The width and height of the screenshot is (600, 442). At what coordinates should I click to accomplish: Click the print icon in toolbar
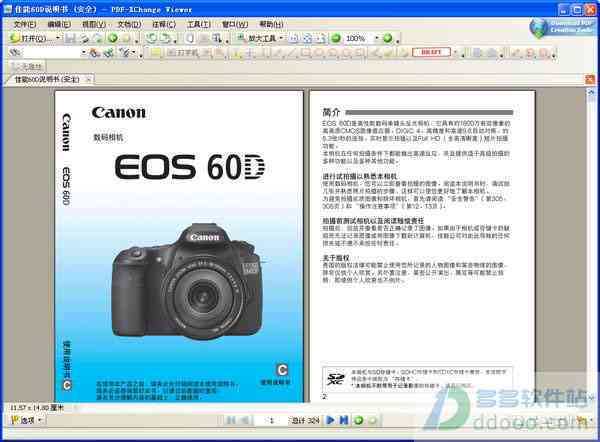84,38
